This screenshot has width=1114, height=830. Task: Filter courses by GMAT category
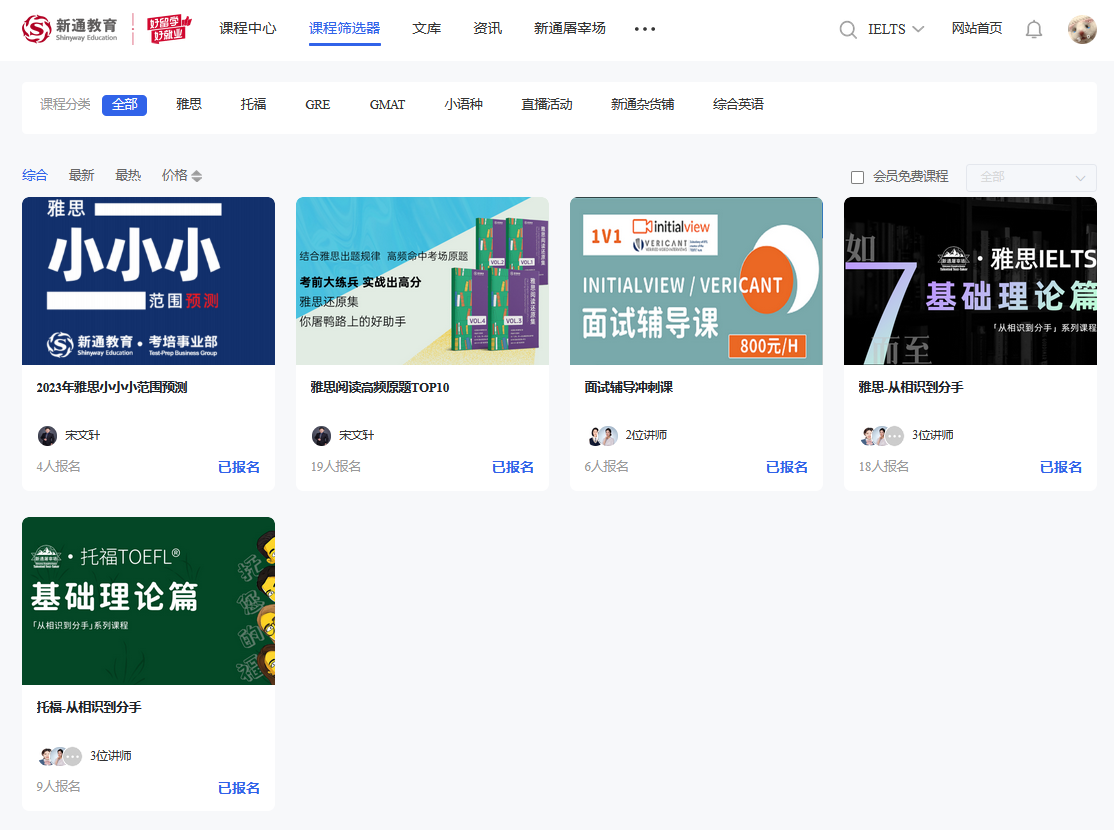387,104
